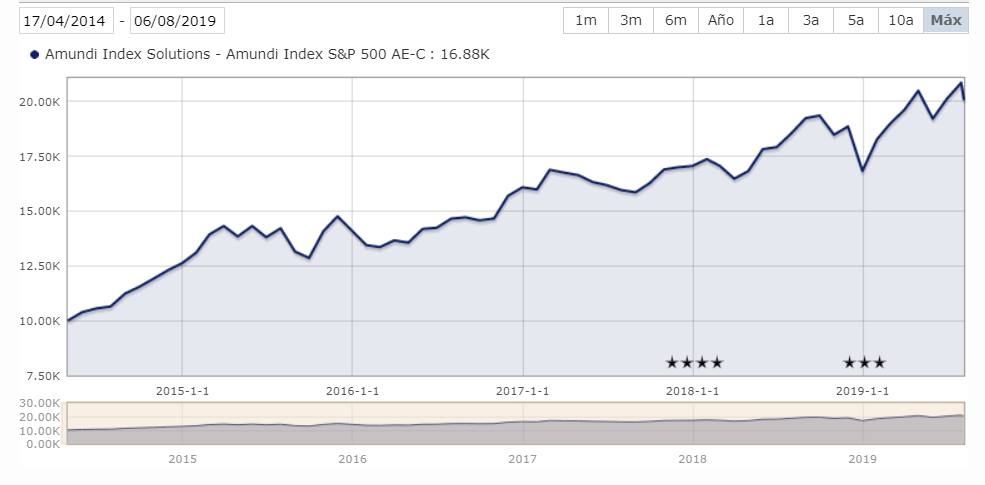Click the line's starting point at 10.00K
This screenshot has width=985, height=485.
coord(68,321)
